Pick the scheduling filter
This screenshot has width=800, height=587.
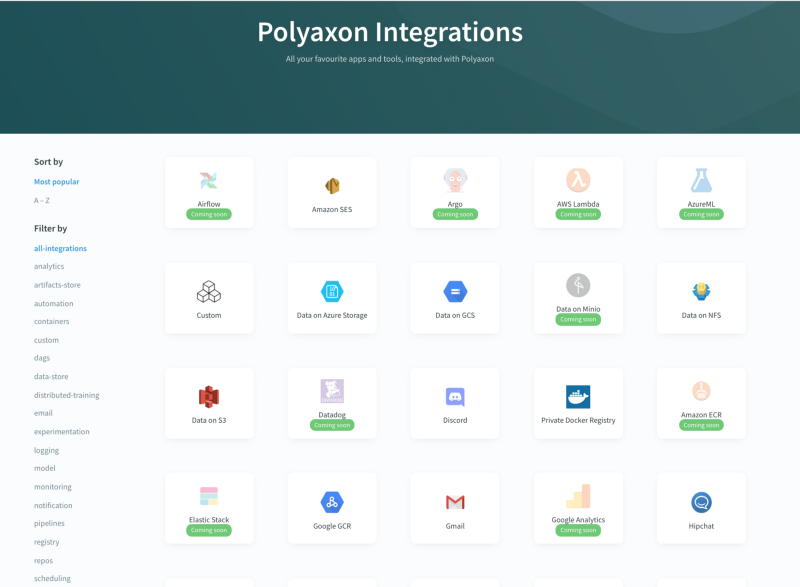(53, 578)
